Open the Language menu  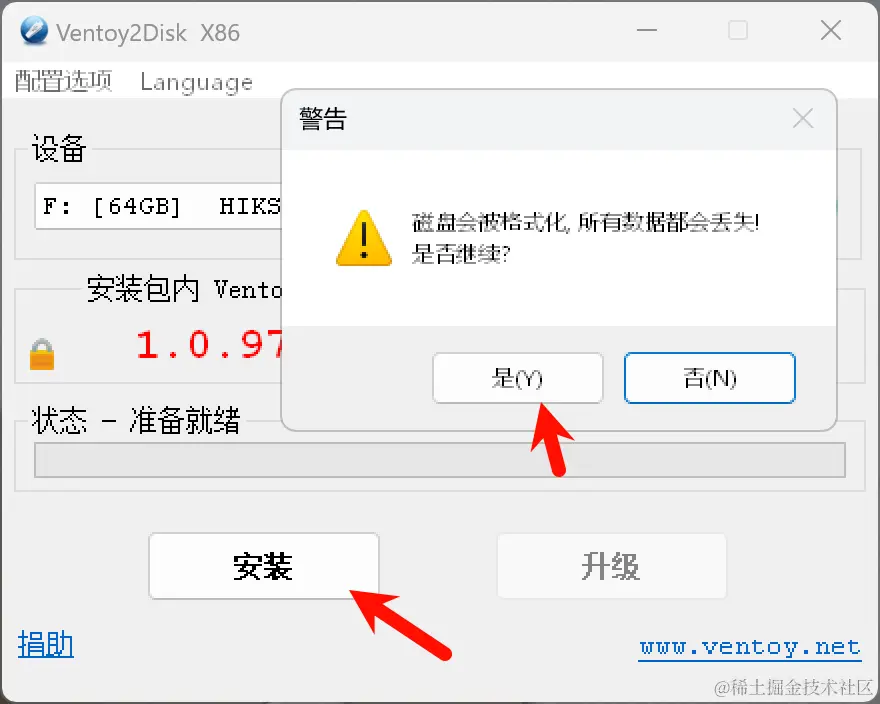tap(196, 83)
